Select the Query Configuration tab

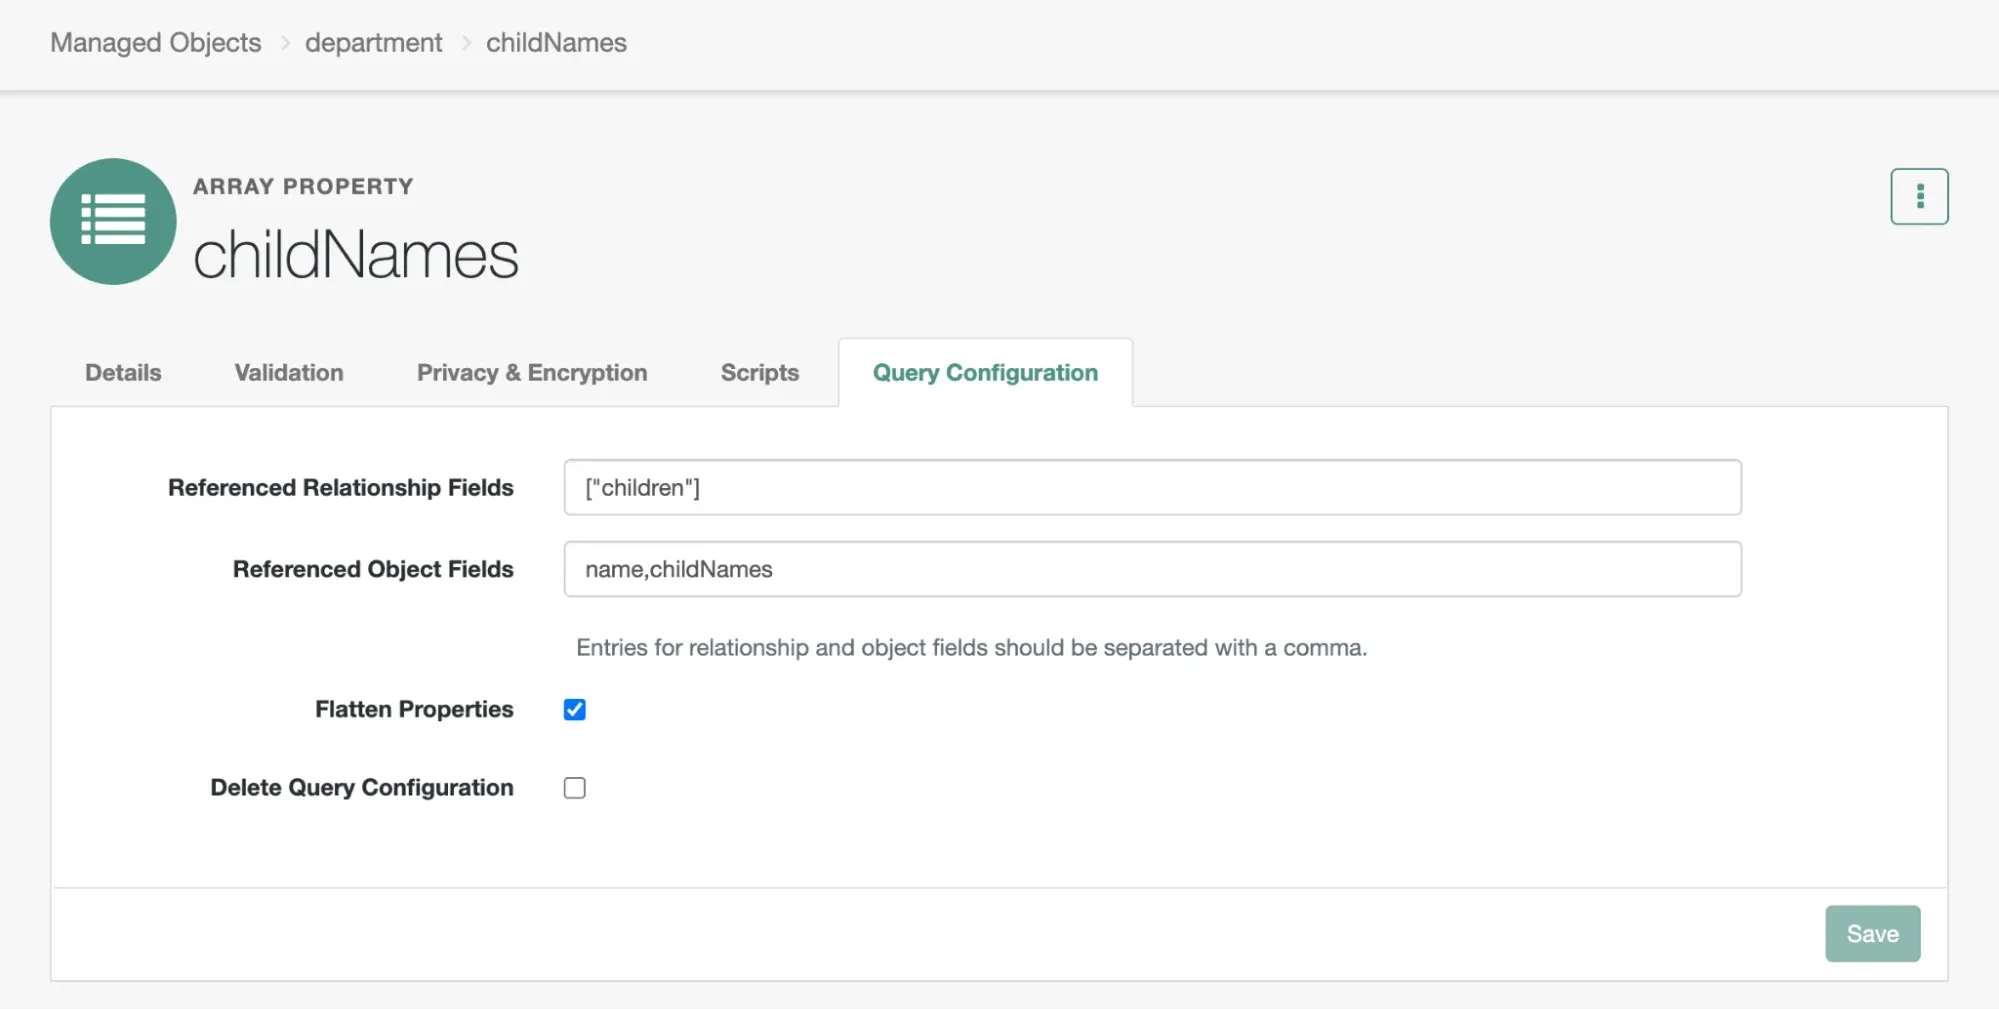pos(985,373)
